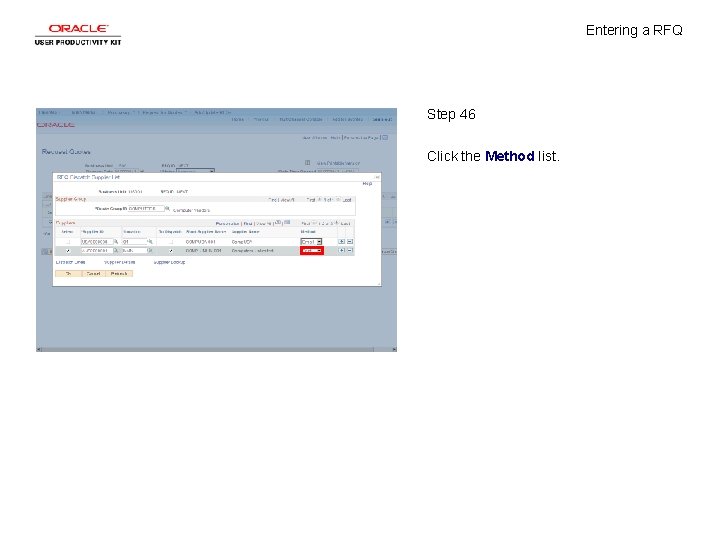Click the Help link in the dialog
720x540 pixels.
point(367,184)
